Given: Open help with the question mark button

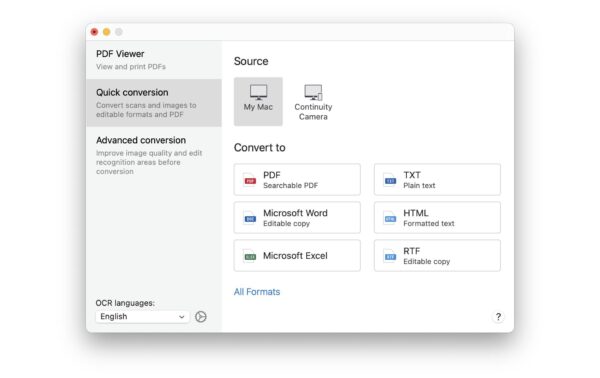Looking at the screenshot, I should pos(498,316).
